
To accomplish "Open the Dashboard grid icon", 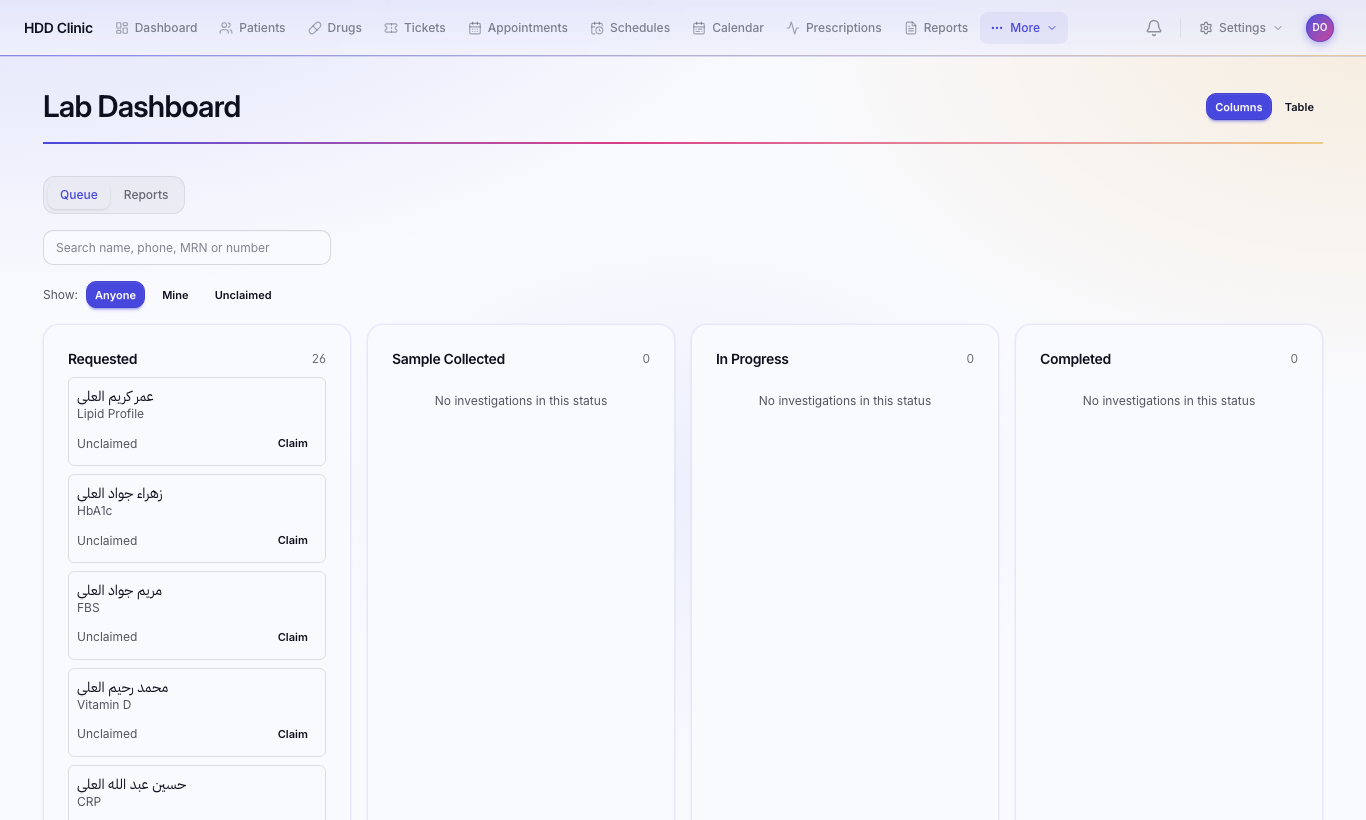I will tap(122, 28).
